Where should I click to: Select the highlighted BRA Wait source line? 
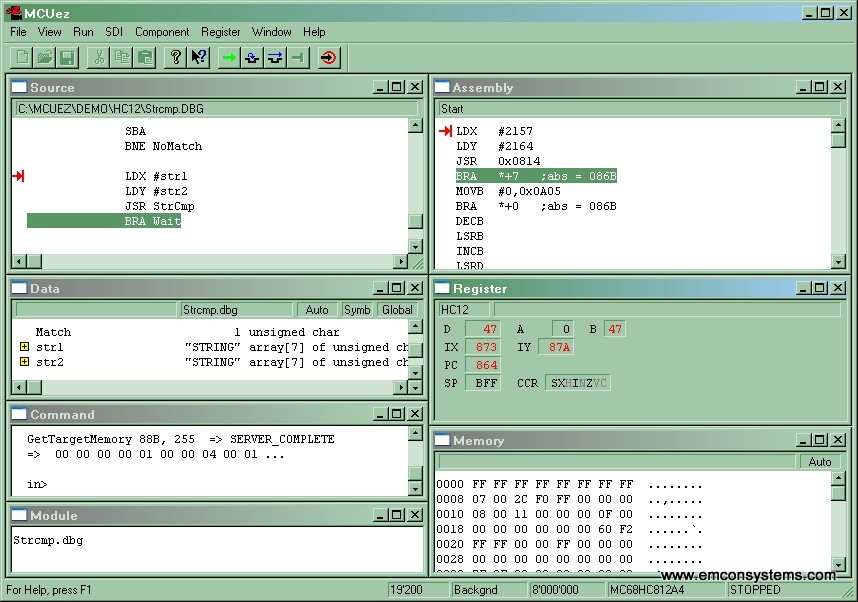pyautogui.click(x=152, y=221)
